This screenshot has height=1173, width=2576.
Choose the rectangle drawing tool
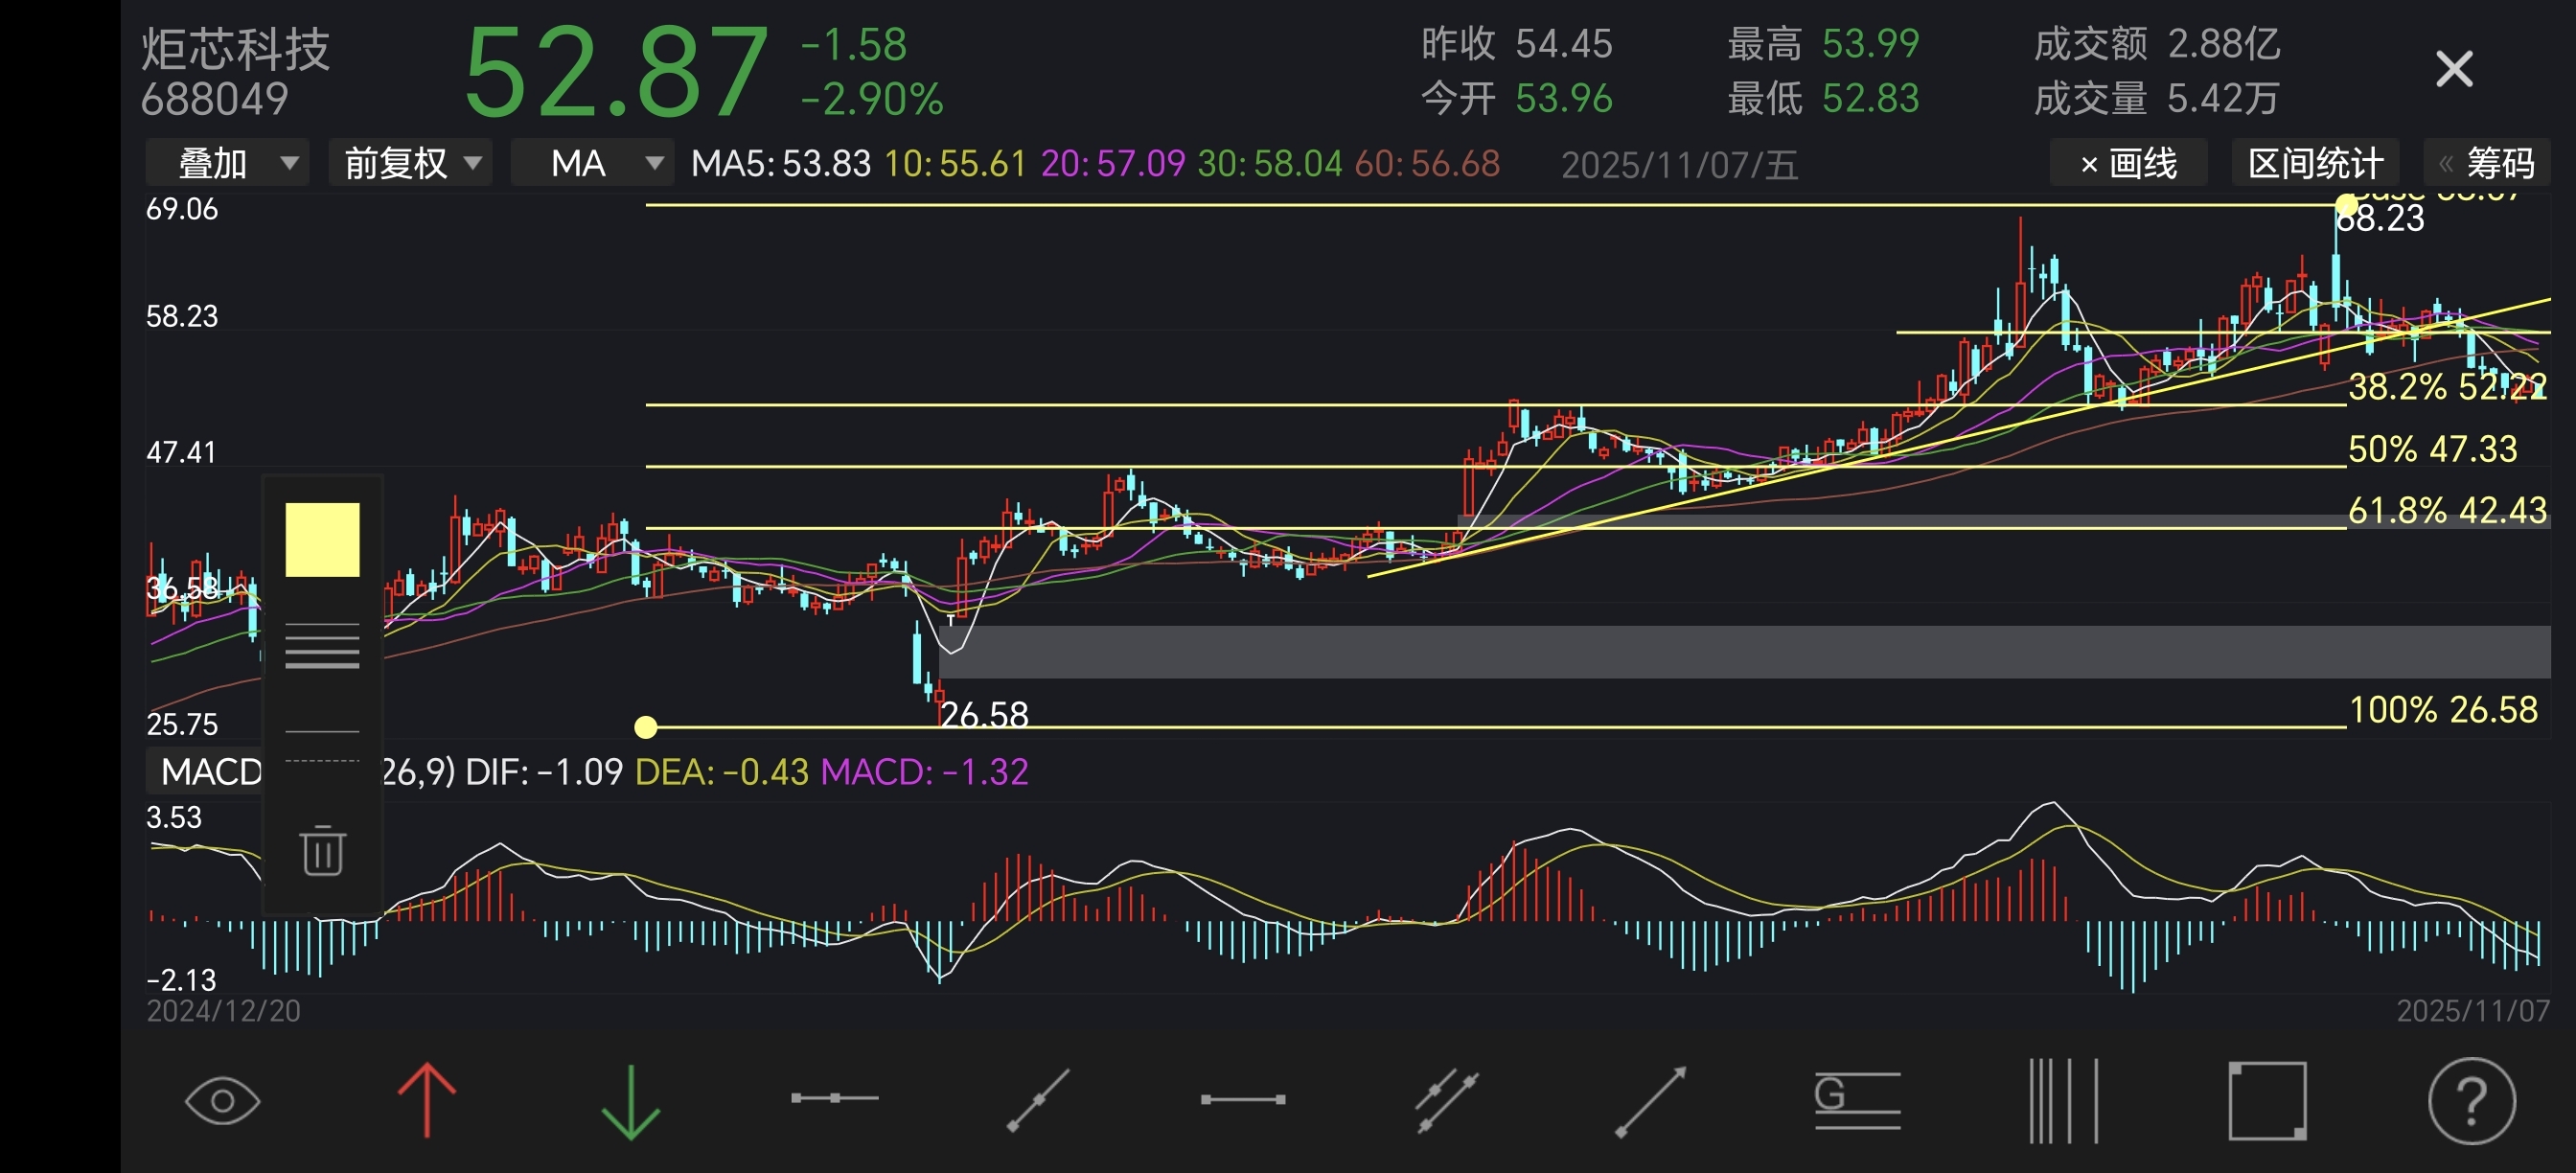coord(2267,1101)
